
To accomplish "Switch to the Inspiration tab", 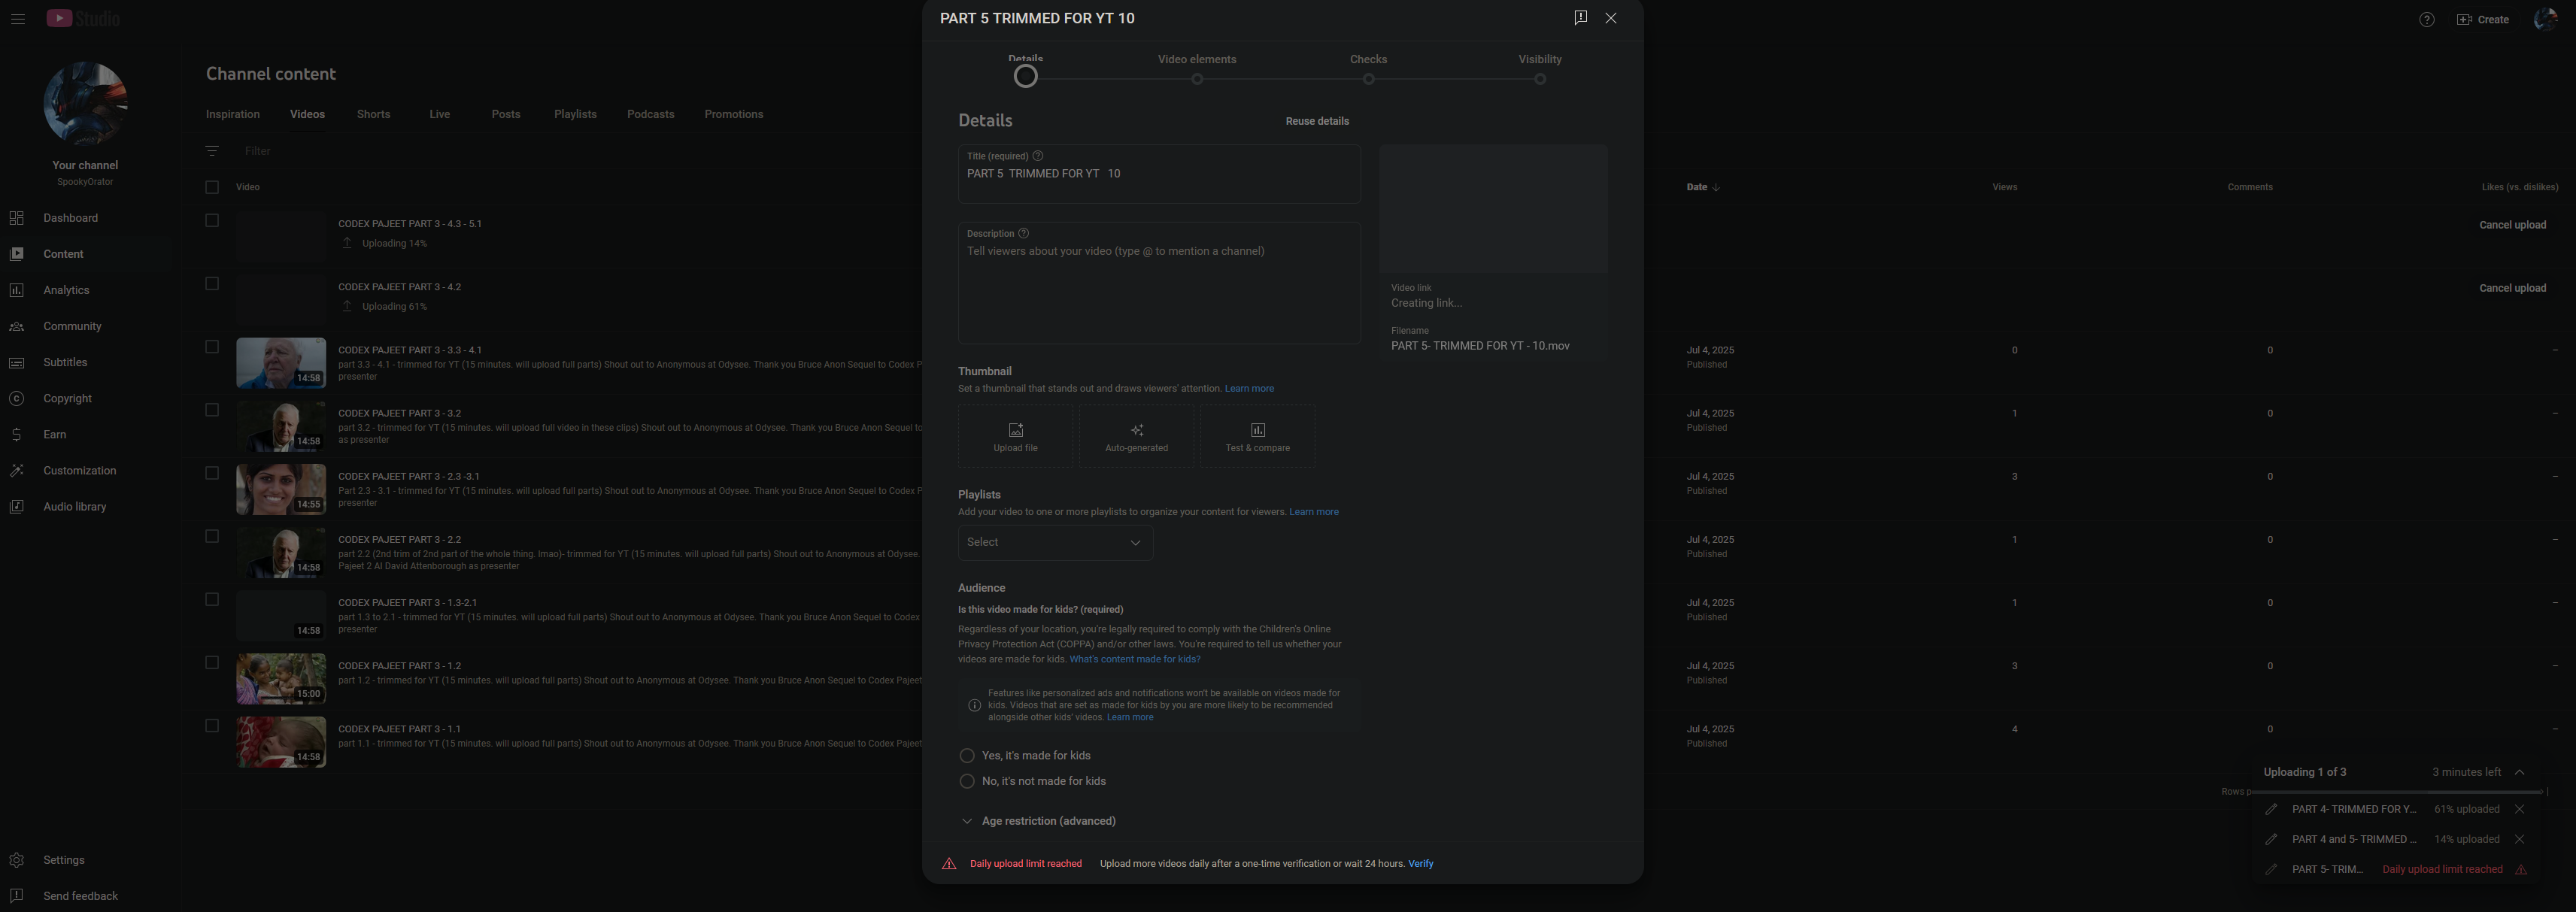I will (x=233, y=114).
